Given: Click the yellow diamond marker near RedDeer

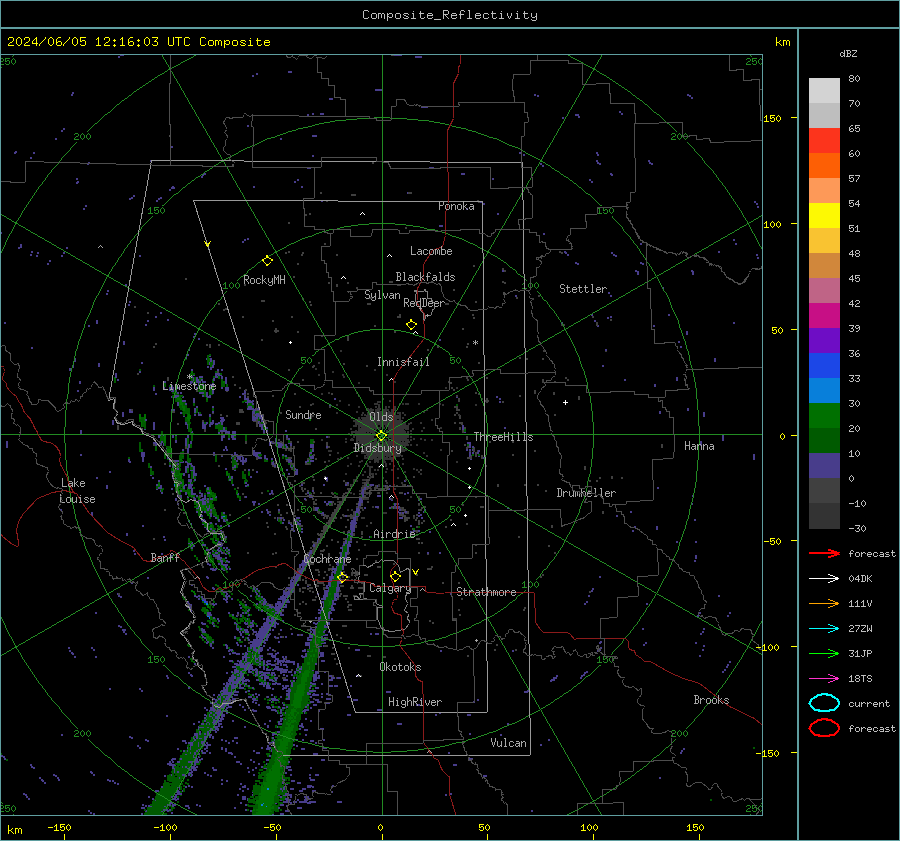Looking at the screenshot, I should pos(411,325).
